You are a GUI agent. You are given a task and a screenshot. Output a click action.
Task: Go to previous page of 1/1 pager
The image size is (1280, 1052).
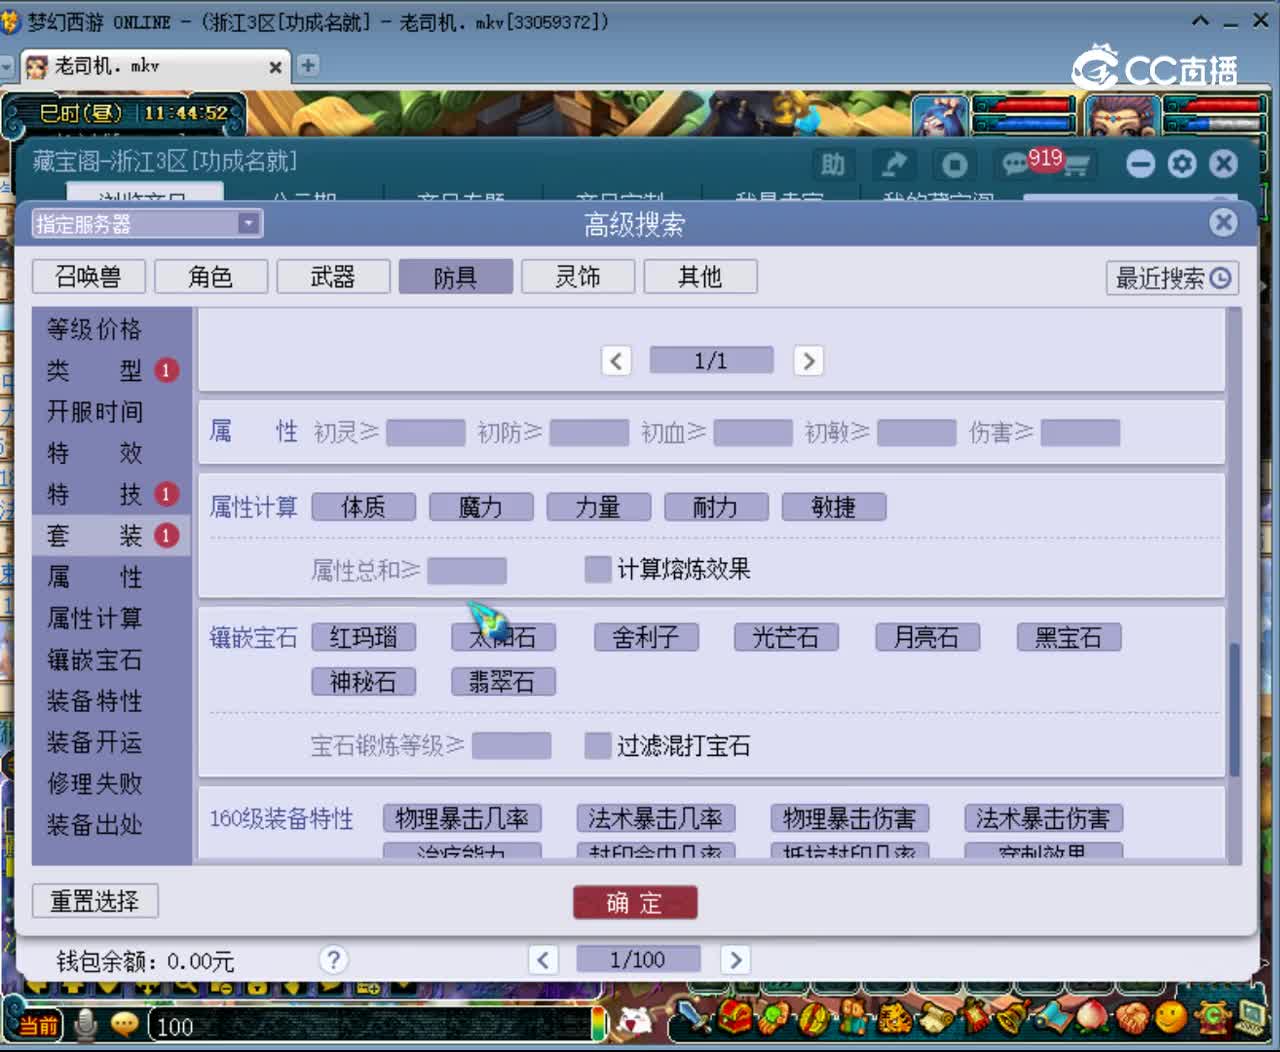[x=616, y=360]
